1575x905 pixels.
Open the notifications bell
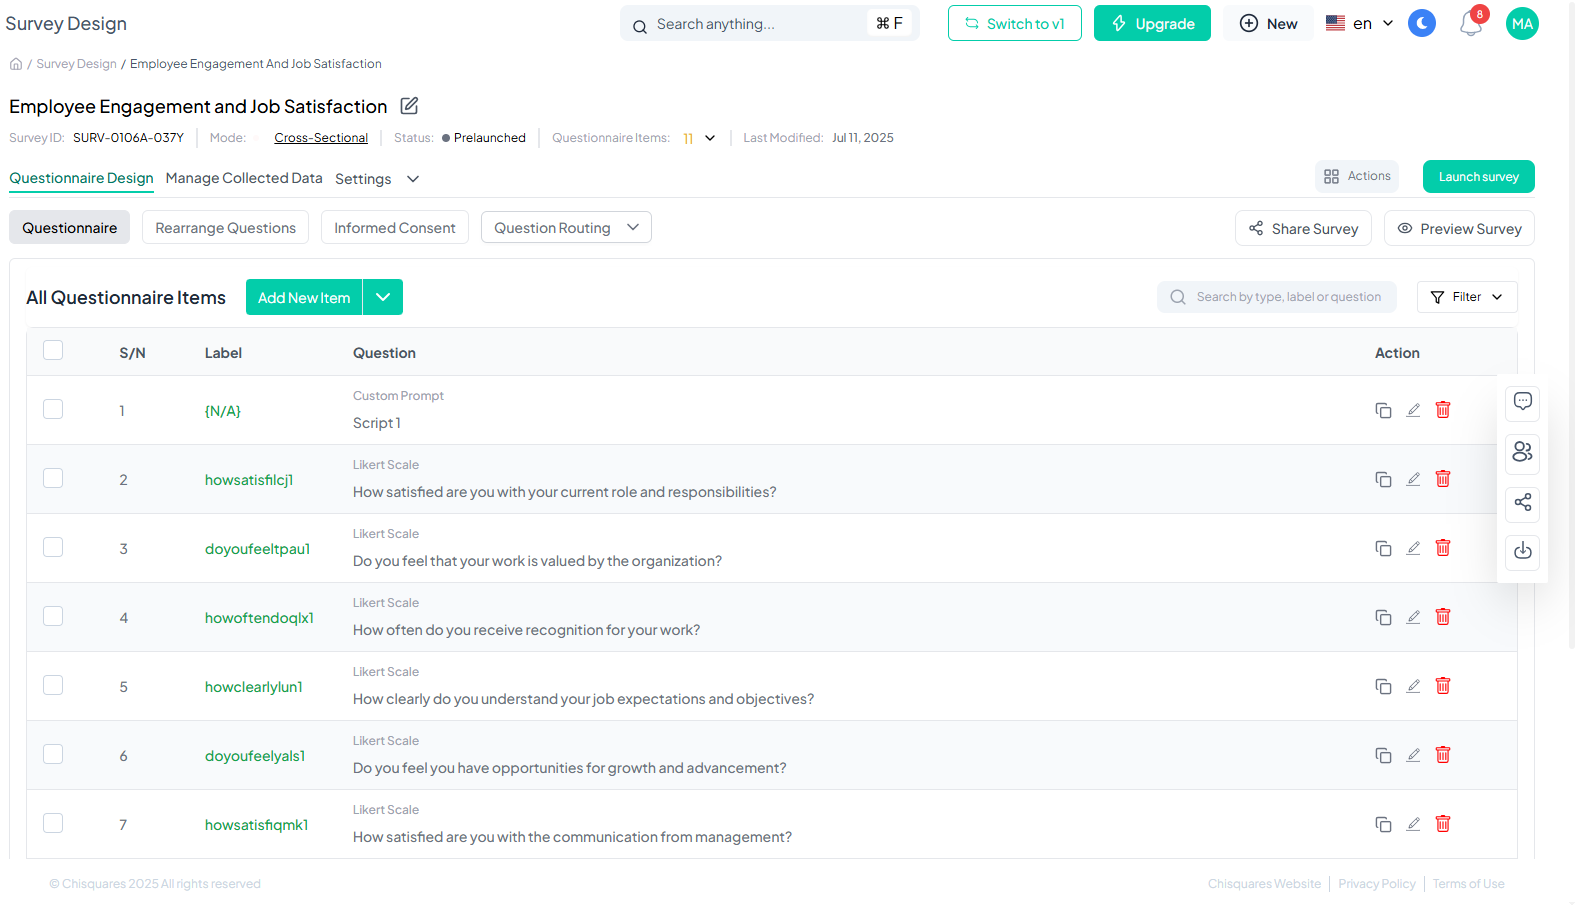(1470, 24)
